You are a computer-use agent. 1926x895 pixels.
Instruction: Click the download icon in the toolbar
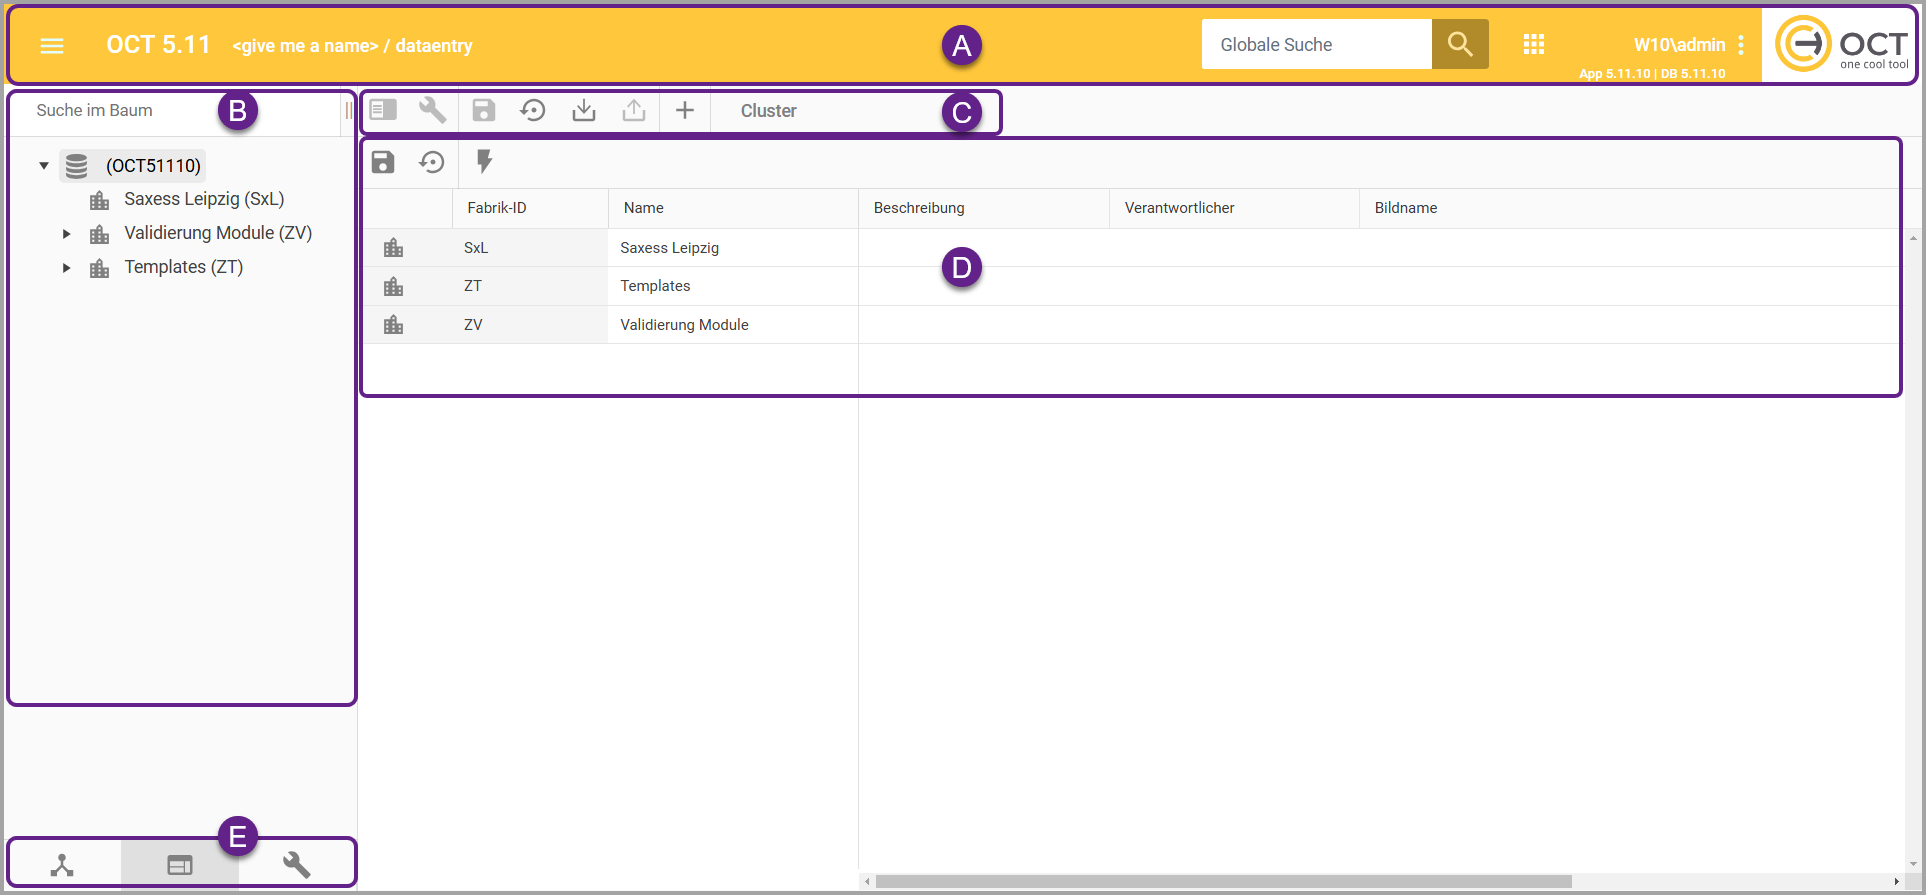[x=584, y=110]
